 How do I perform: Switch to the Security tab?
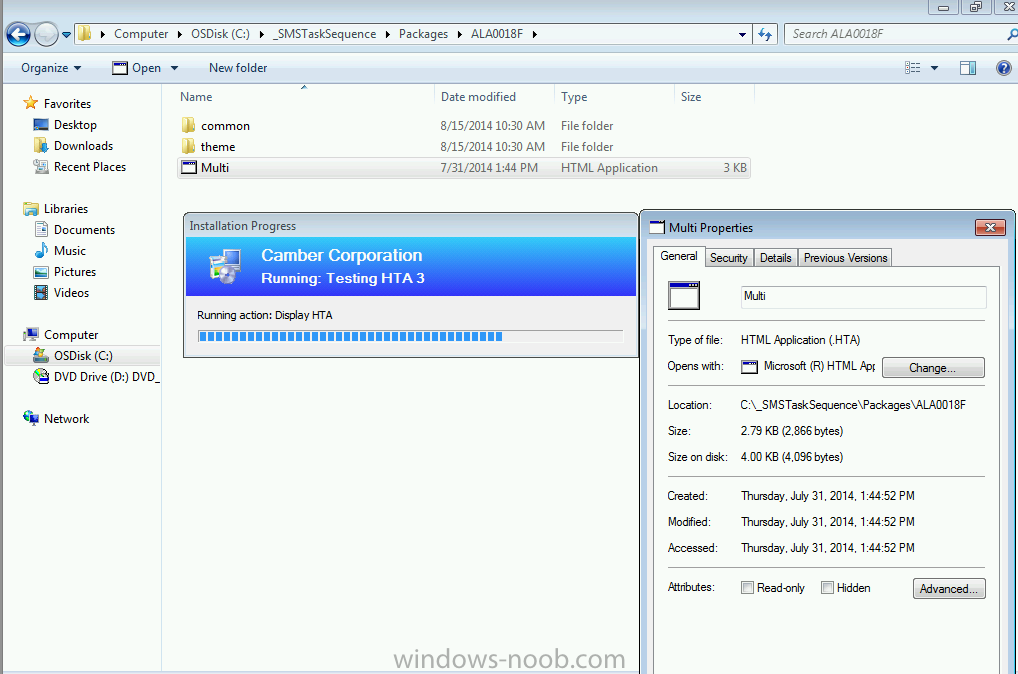pos(728,258)
